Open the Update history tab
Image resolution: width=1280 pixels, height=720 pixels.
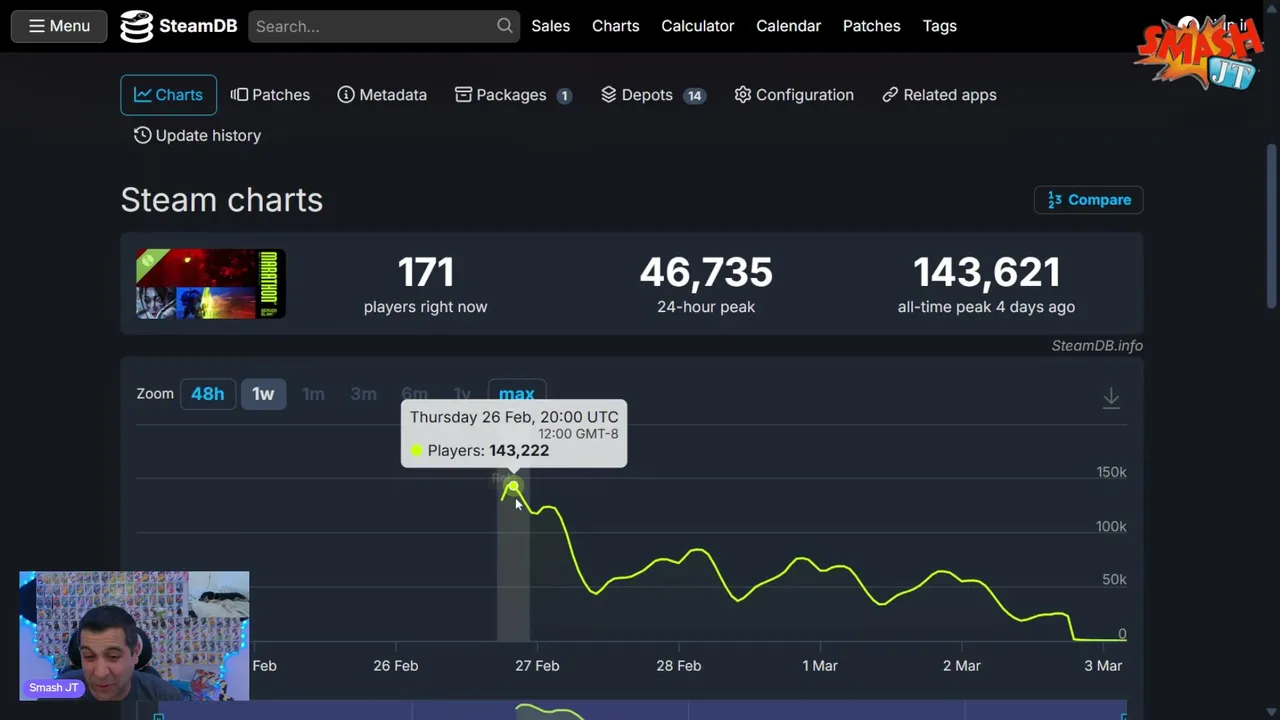click(x=197, y=135)
